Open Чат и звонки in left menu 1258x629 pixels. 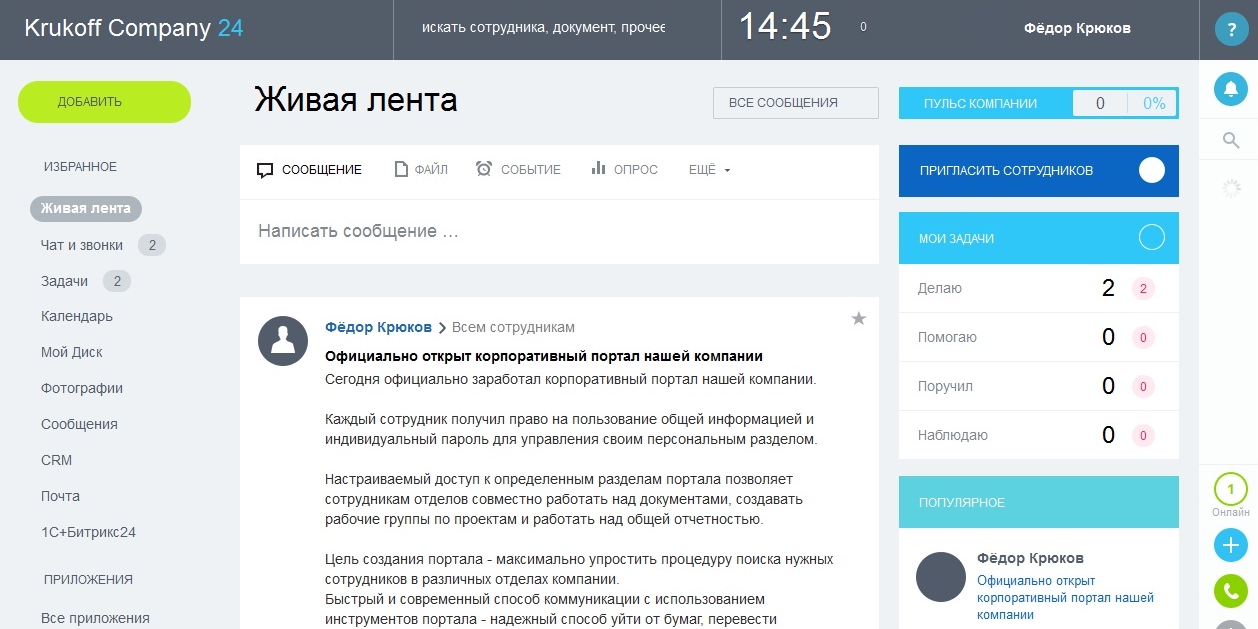[x=82, y=245]
